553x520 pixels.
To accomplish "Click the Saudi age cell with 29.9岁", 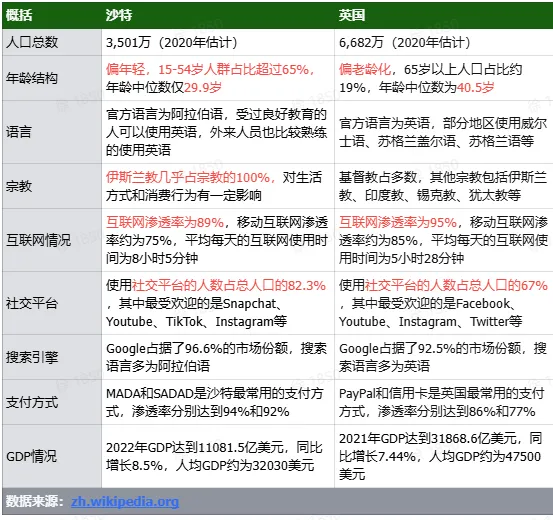I will (218, 78).
